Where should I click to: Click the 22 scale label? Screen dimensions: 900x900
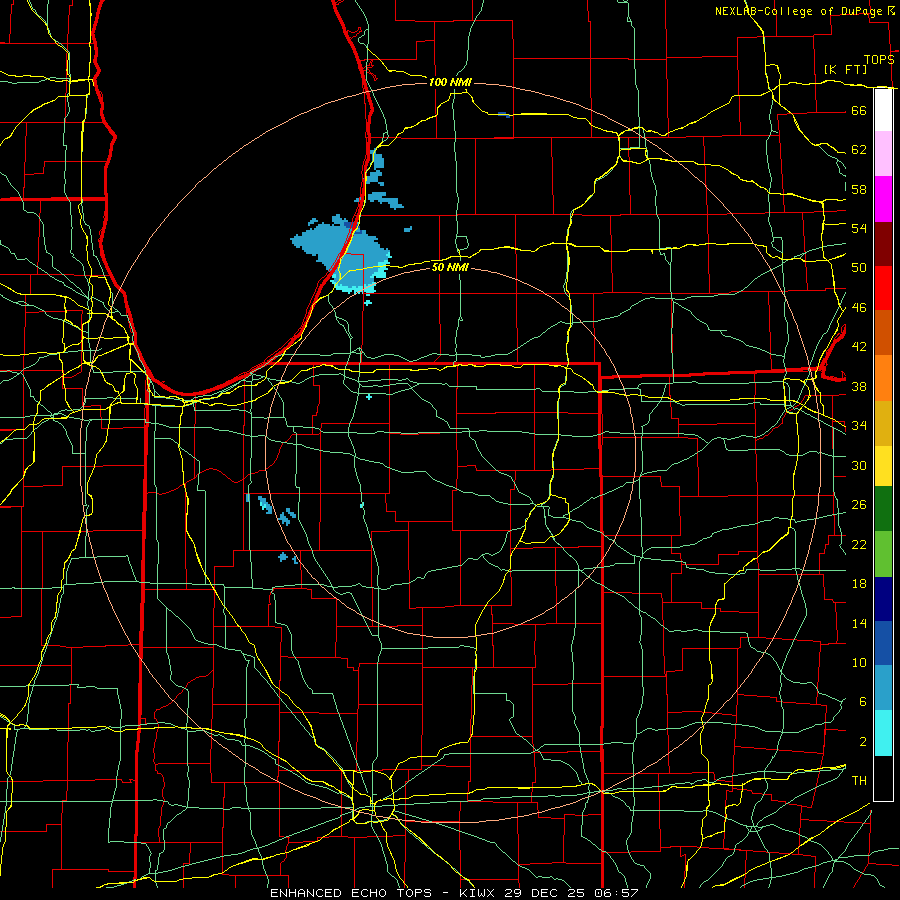859,544
